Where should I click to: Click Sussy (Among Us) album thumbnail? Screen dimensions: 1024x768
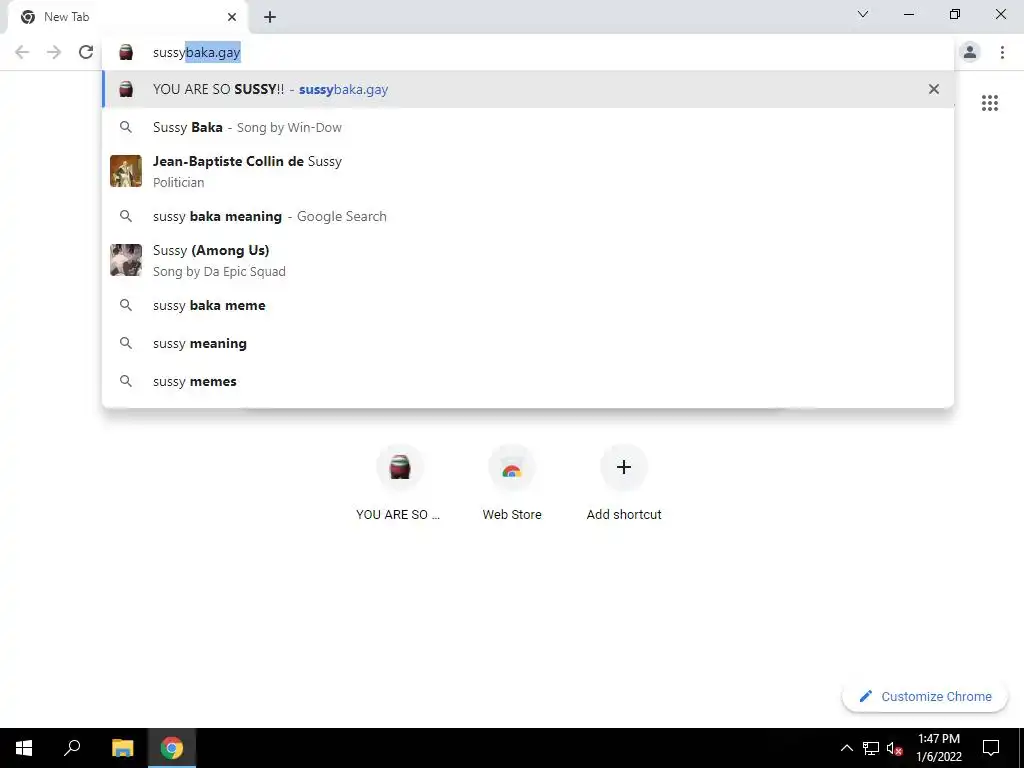pos(126,260)
